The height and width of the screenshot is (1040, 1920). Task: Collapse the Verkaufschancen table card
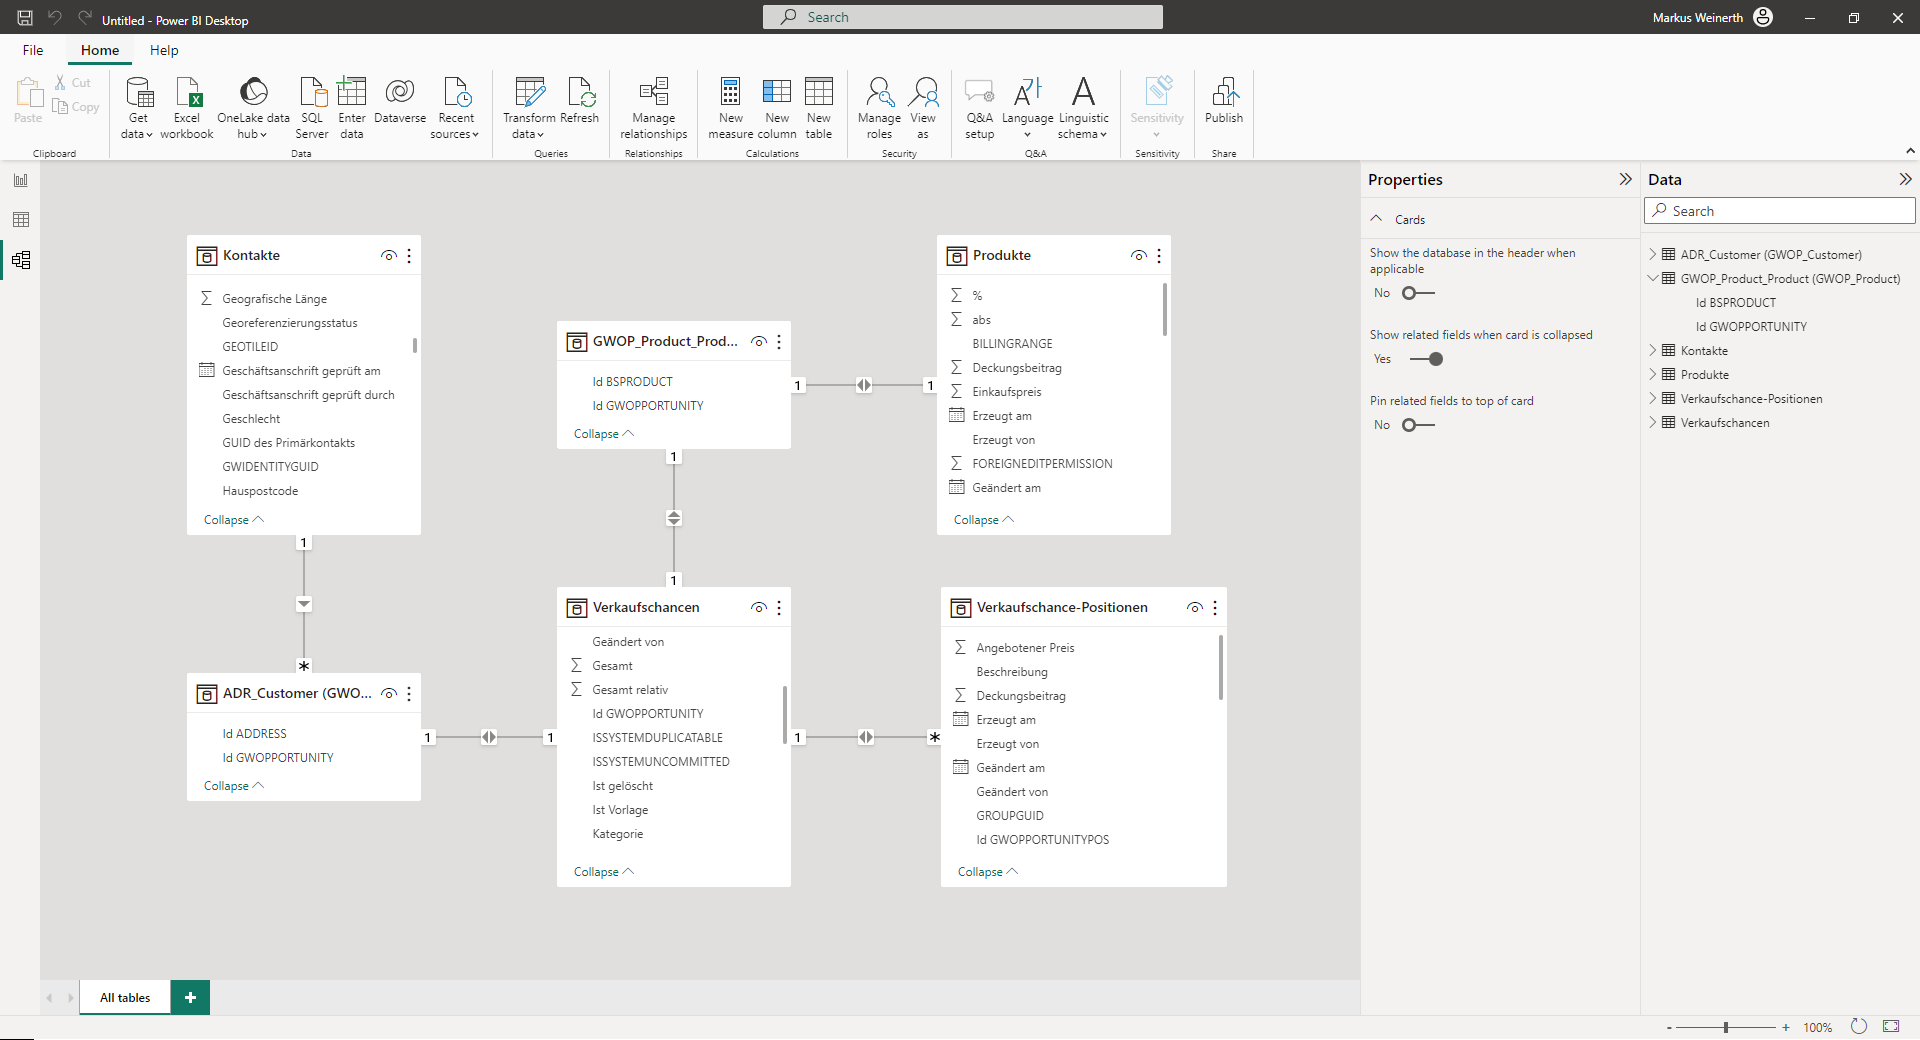pos(603,872)
